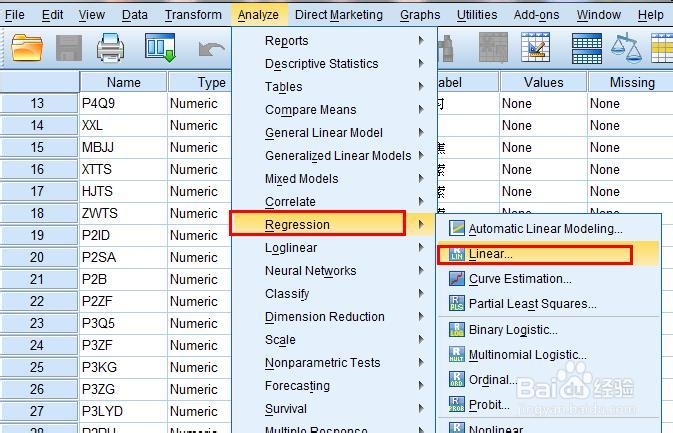The width and height of the screenshot is (673, 433).
Task: Click the Undo arrow toolbar icon
Action: click(211, 49)
